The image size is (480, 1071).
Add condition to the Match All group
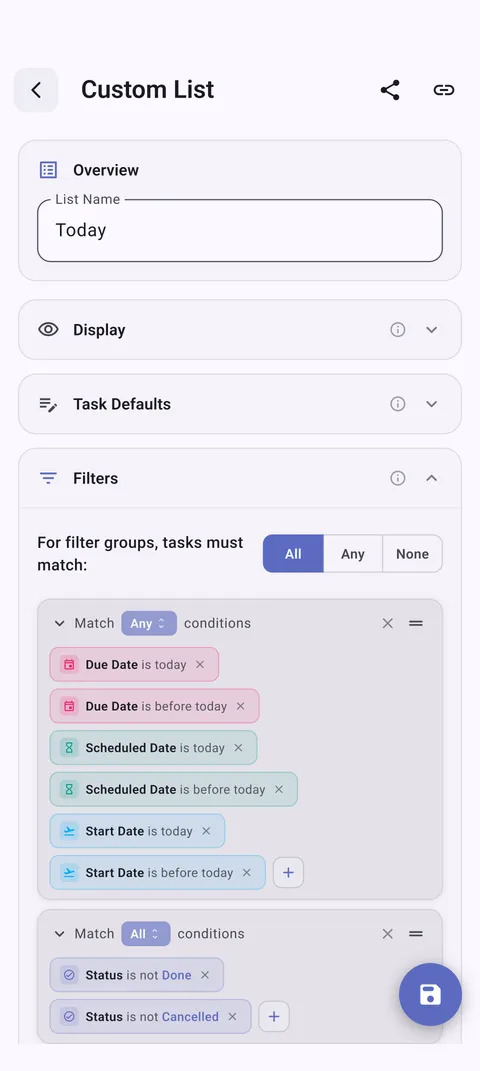(x=274, y=1017)
